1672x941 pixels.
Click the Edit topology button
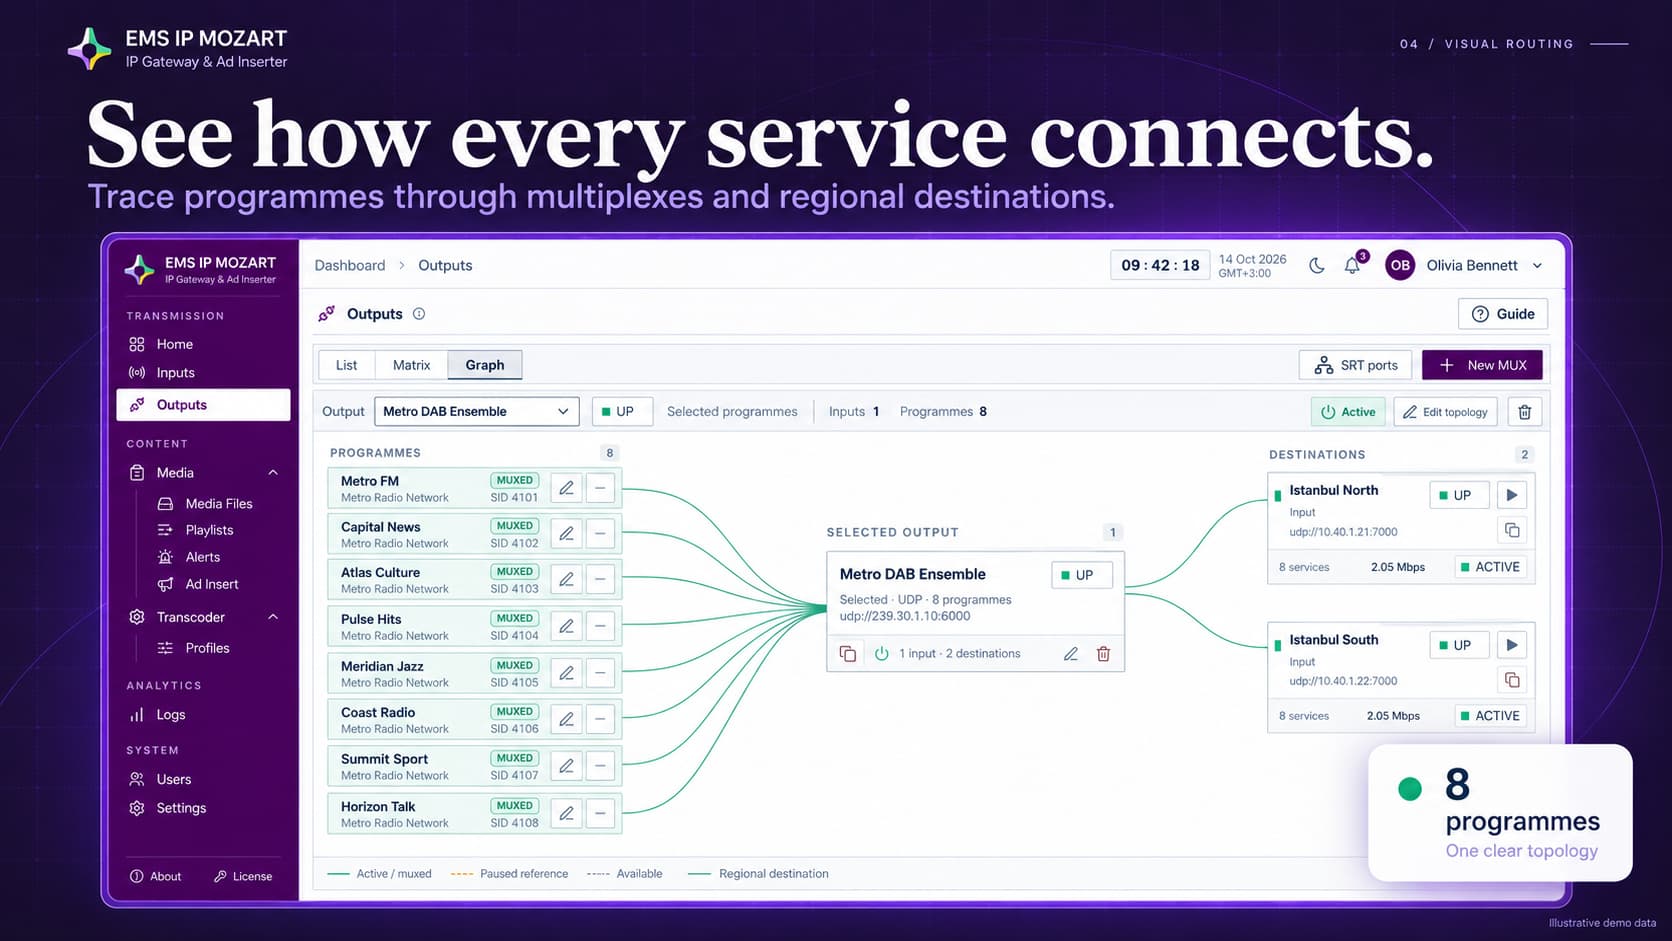pyautogui.click(x=1445, y=412)
